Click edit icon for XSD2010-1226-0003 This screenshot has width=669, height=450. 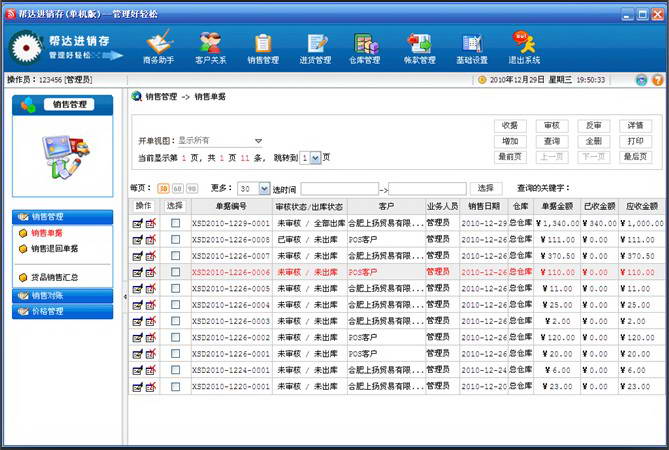pos(137,321)
